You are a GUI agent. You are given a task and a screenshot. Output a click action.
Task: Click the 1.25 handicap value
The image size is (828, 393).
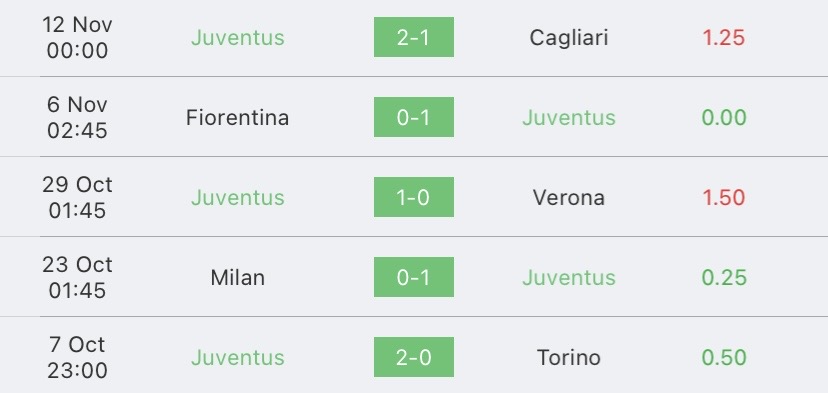(x=723, y=38)
